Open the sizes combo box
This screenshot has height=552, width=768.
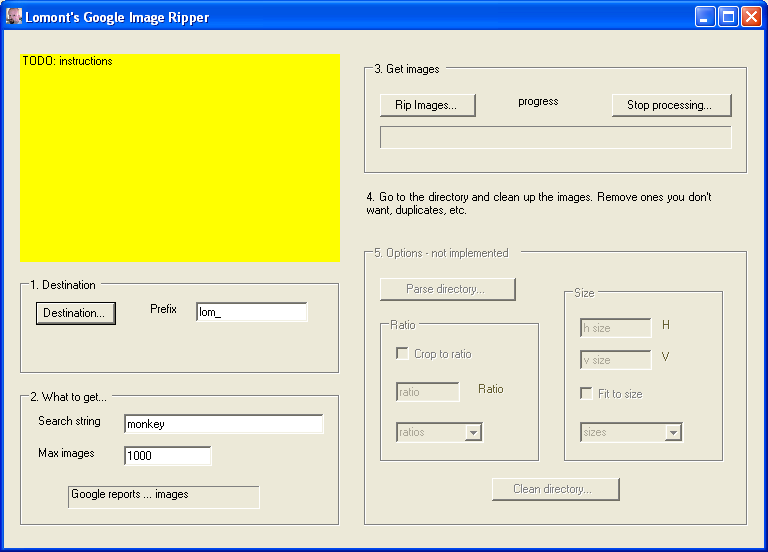pyautogui.click(x=673, y=433)
